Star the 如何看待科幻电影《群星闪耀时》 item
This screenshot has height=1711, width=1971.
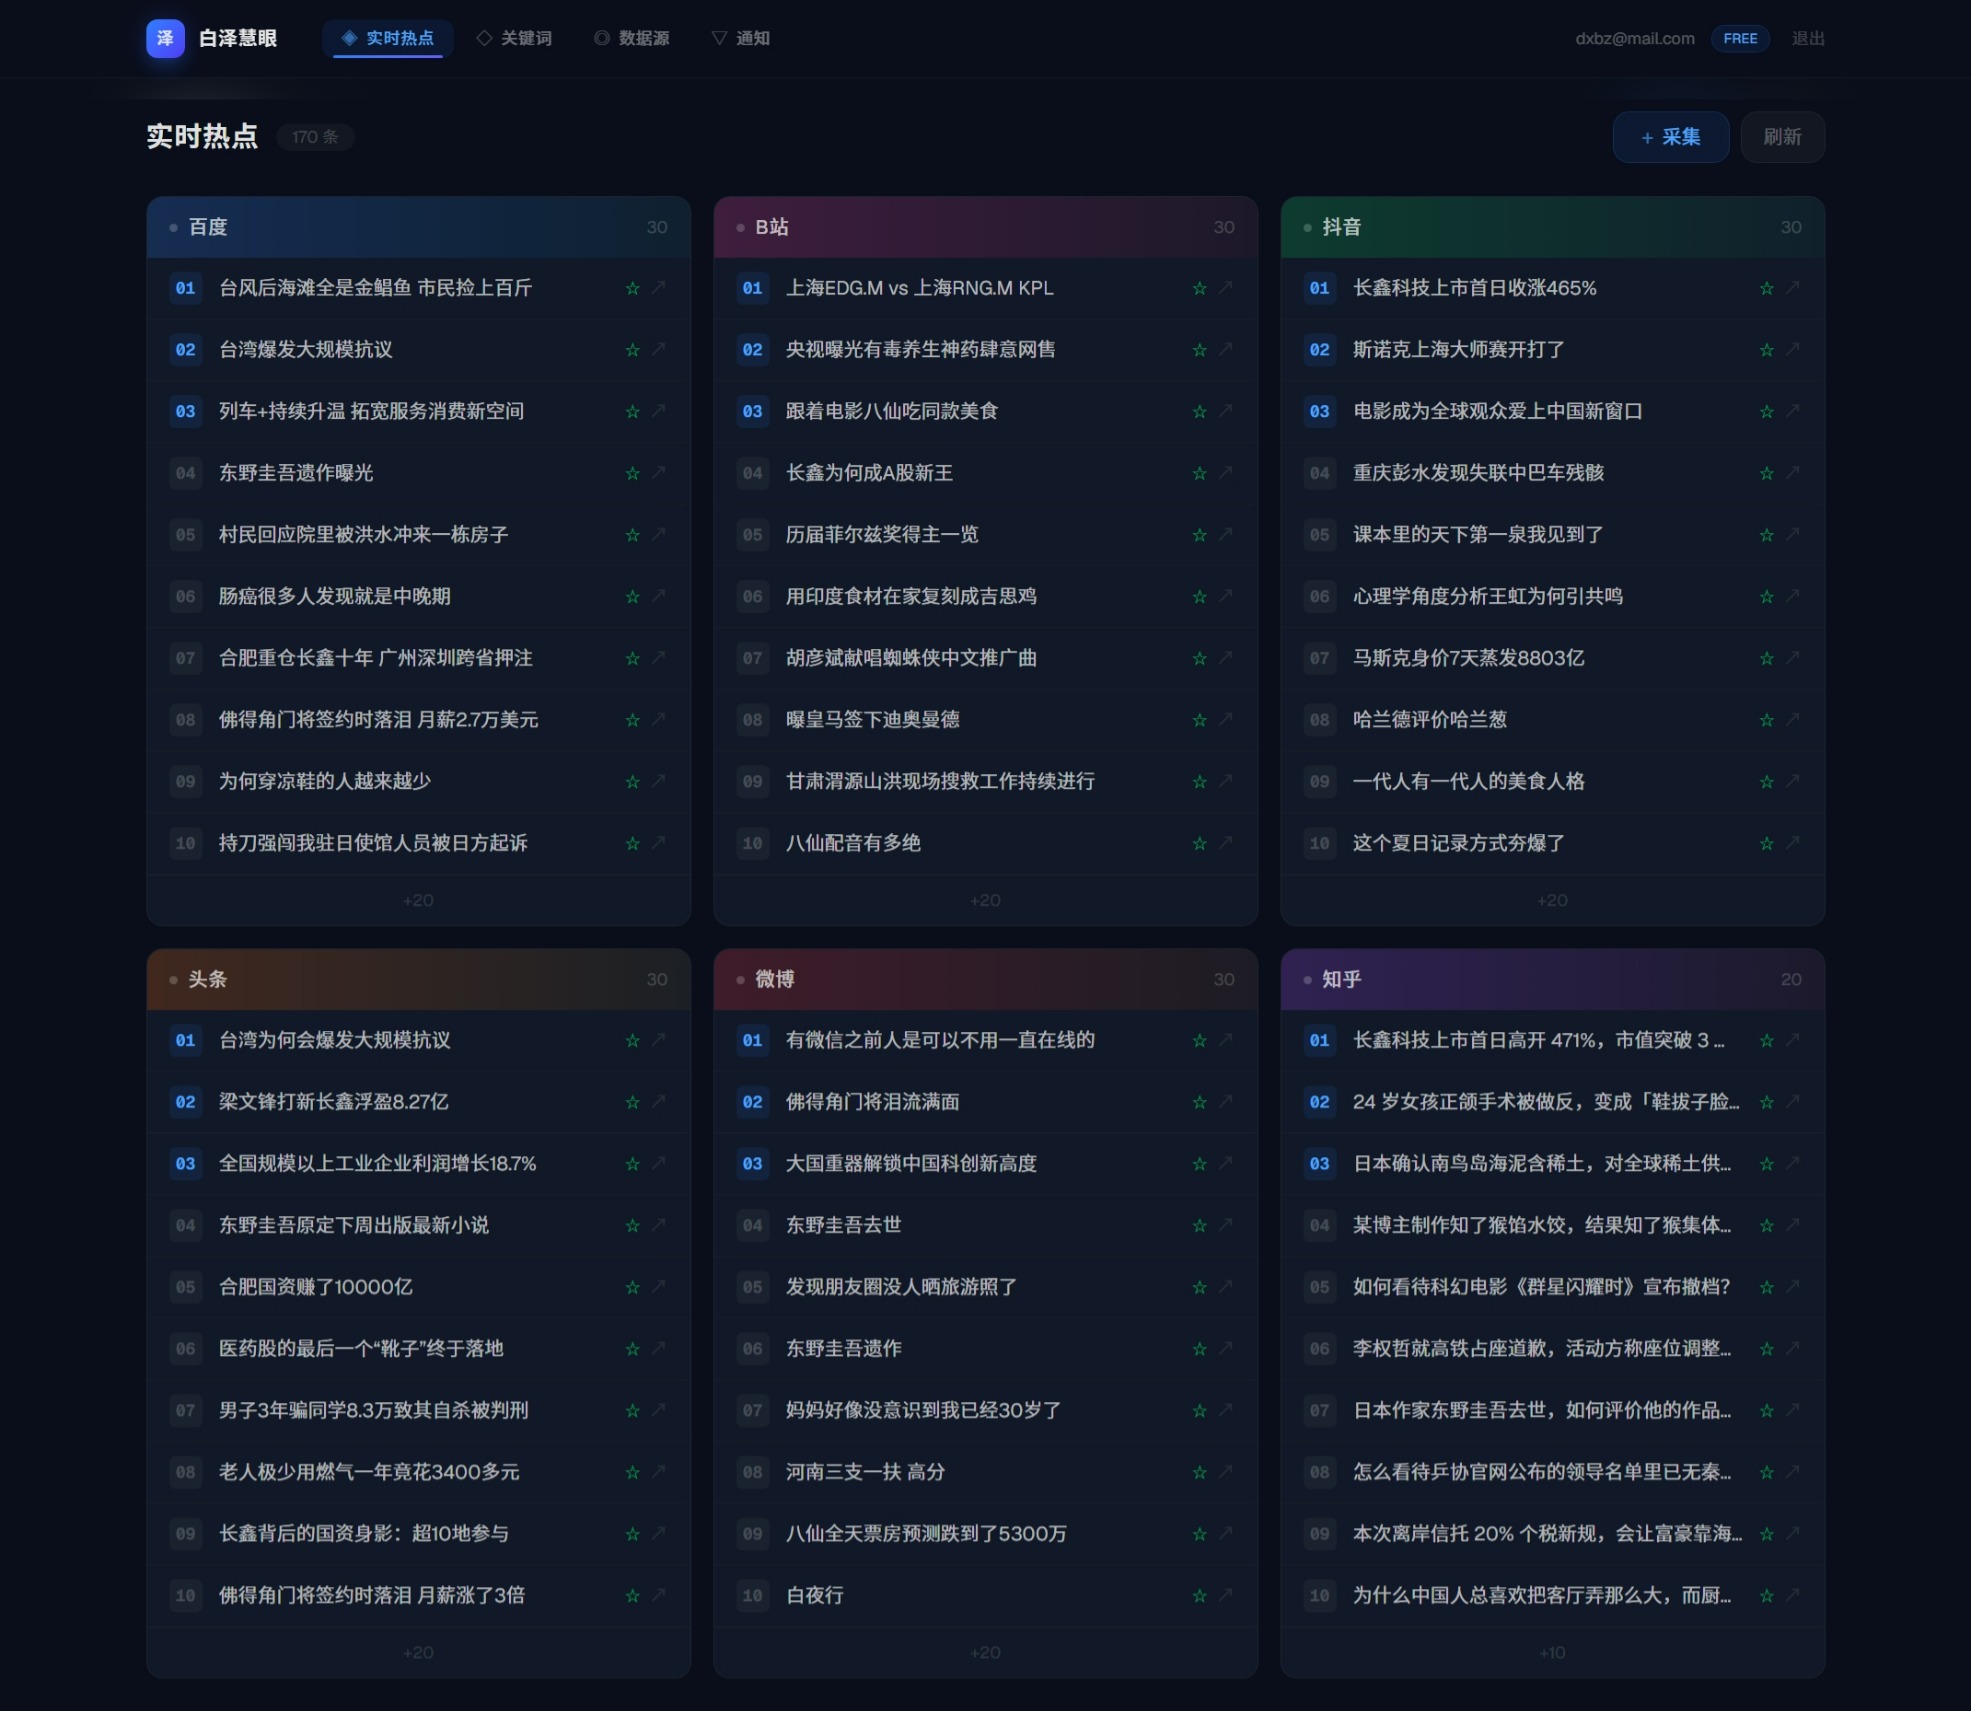(1766, 1287)
